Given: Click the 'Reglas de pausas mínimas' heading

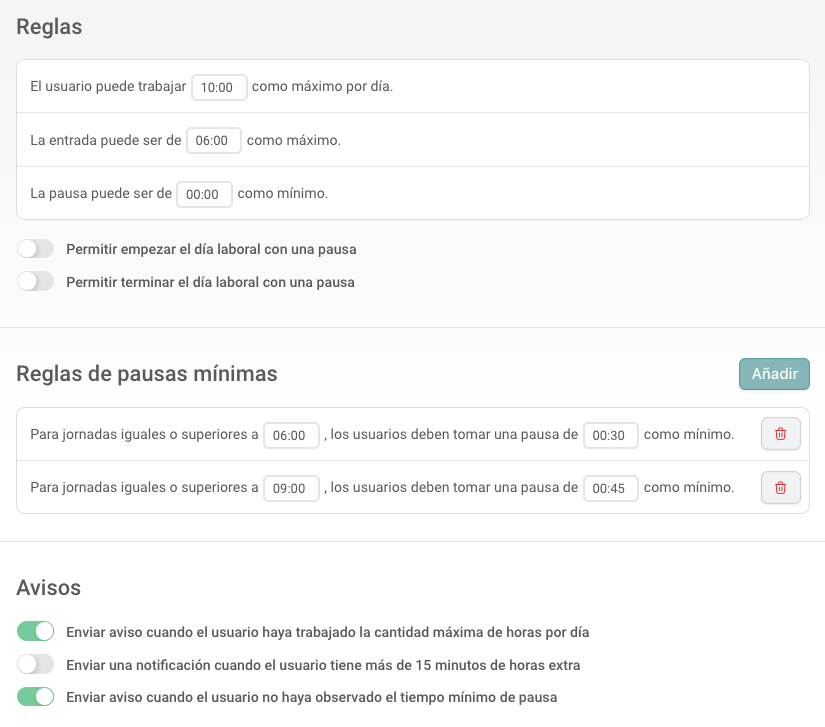Looking at the screenshot, I should click(147, 374).
